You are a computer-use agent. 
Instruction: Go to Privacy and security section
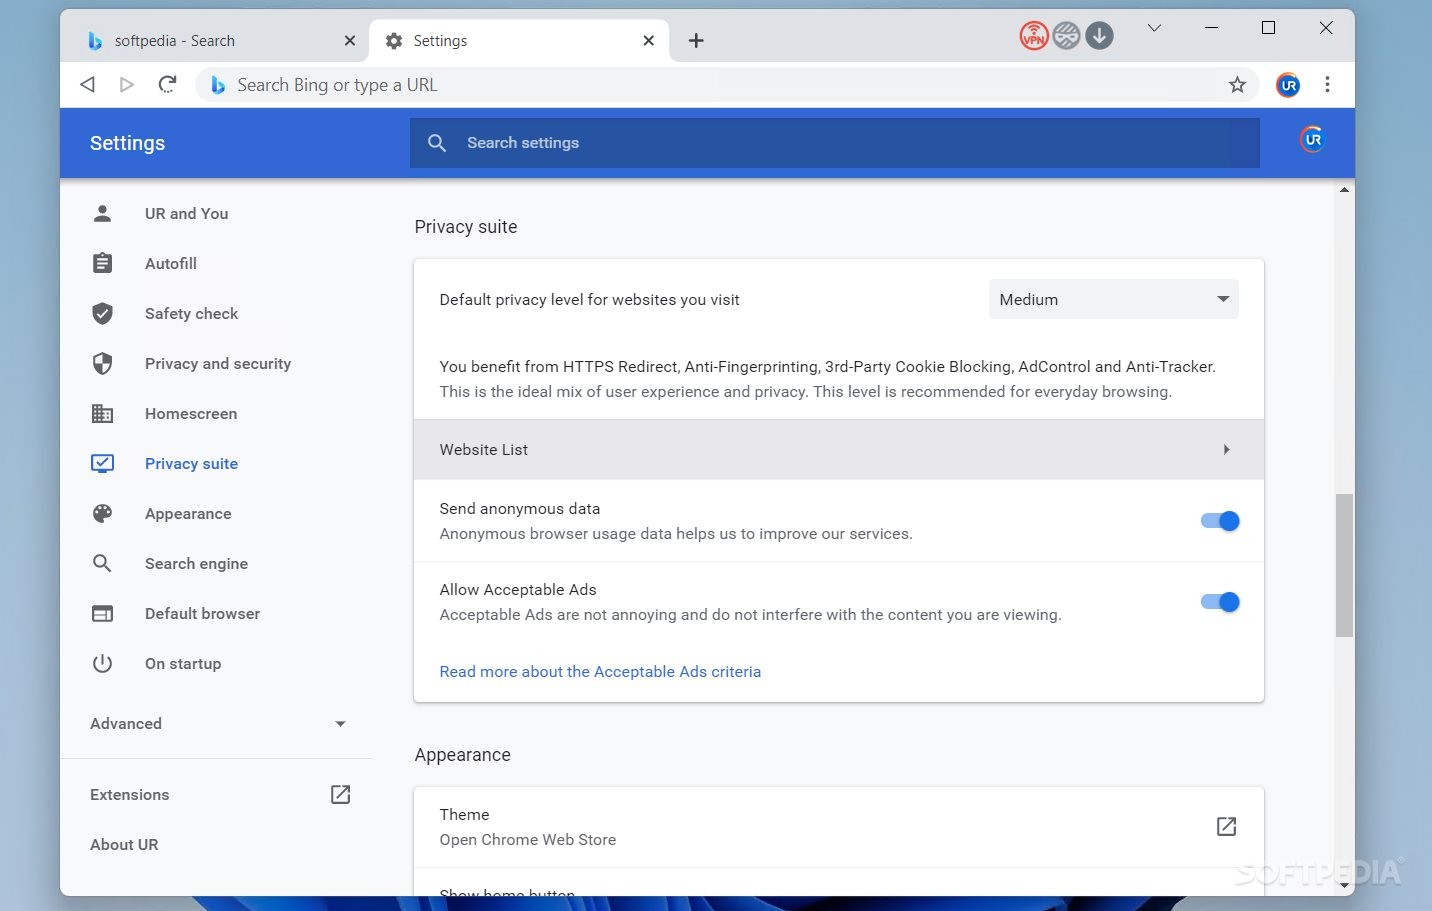coord(216,363)
